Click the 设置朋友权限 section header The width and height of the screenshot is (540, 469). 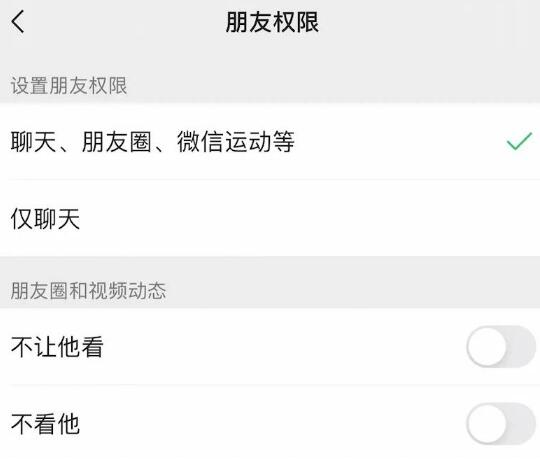pos(69,86)
